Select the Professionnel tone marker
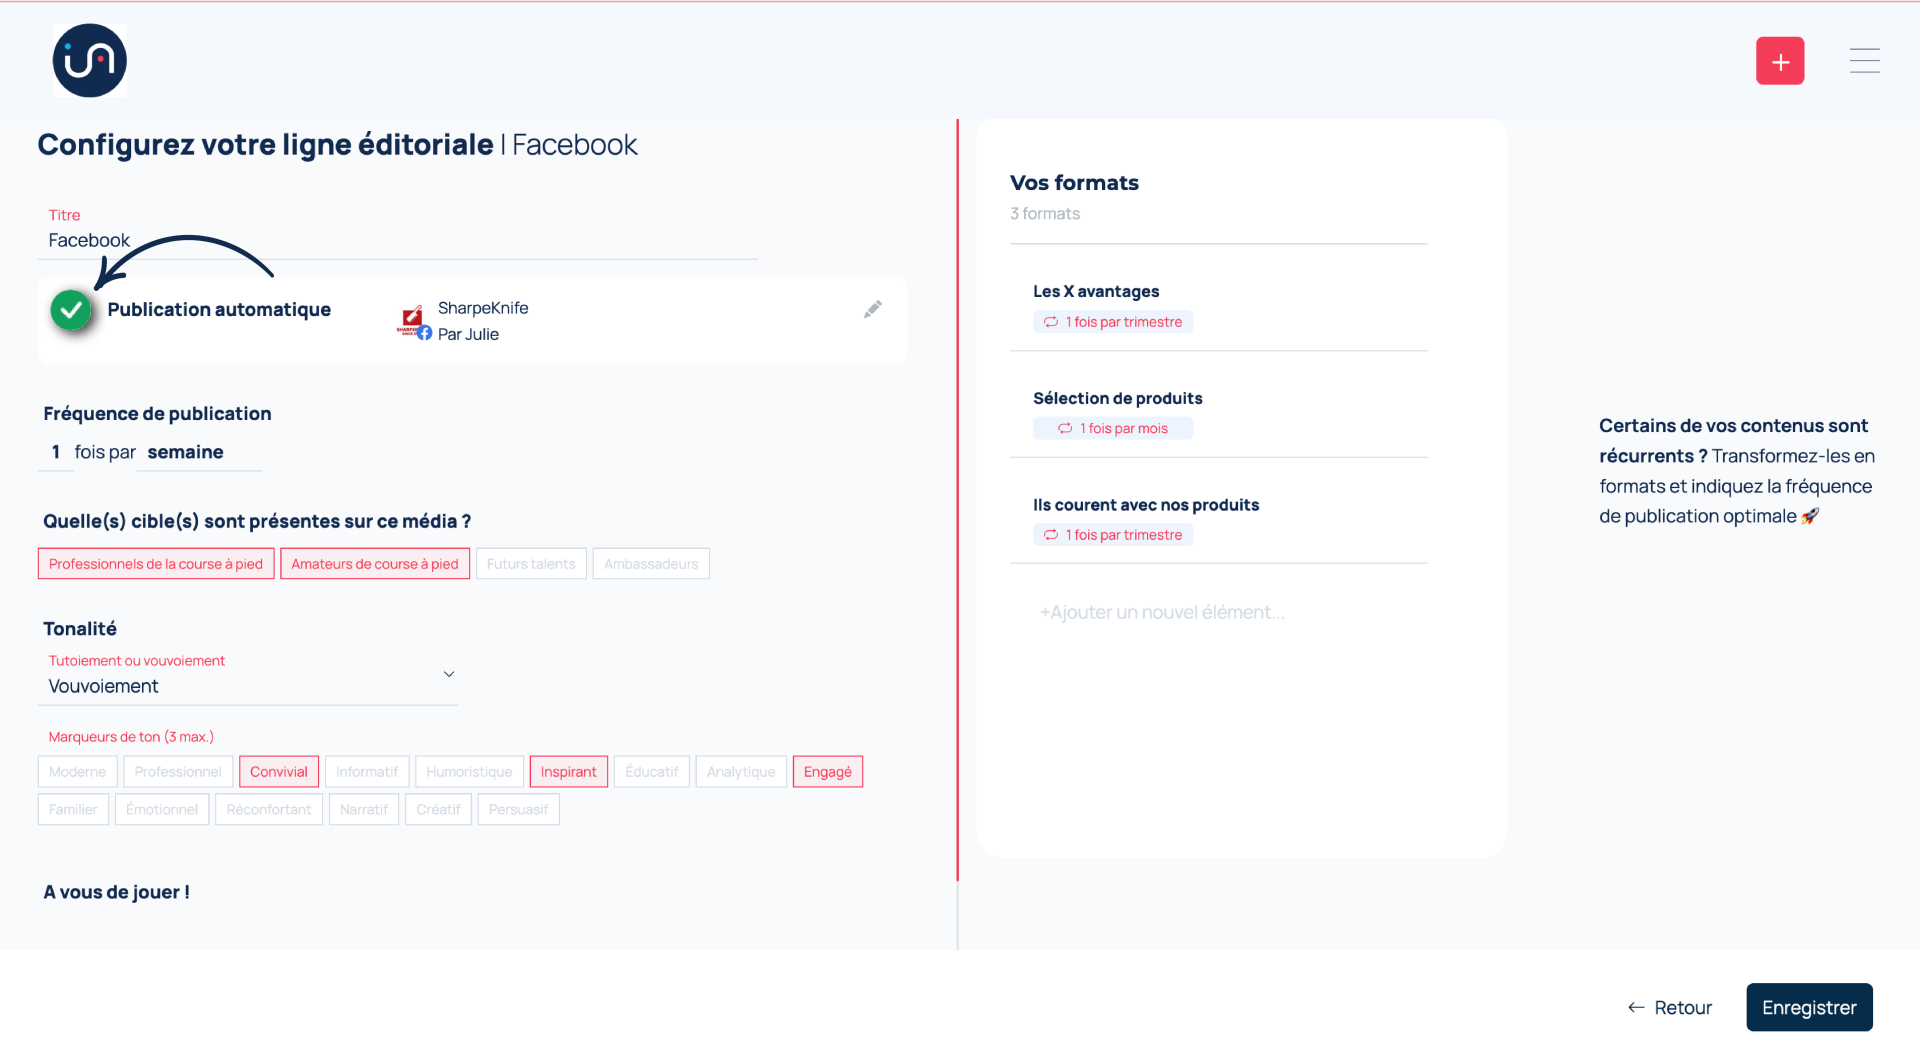Screen dimensions: 1920x1037 pyautogui.click(x=178, y=772)
